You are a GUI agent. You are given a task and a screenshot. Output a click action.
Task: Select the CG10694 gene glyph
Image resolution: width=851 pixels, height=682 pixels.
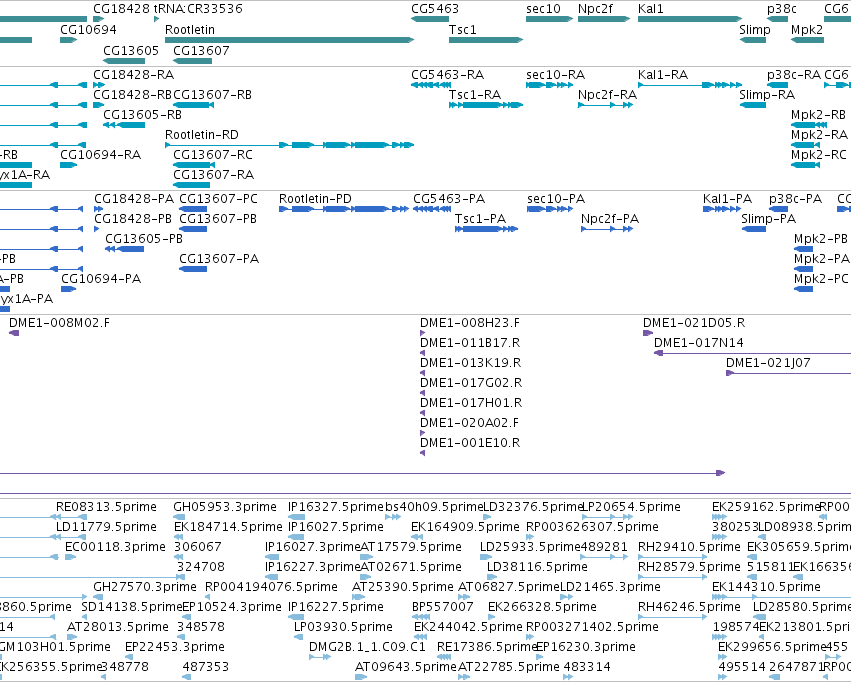click(x=68, y=40)
